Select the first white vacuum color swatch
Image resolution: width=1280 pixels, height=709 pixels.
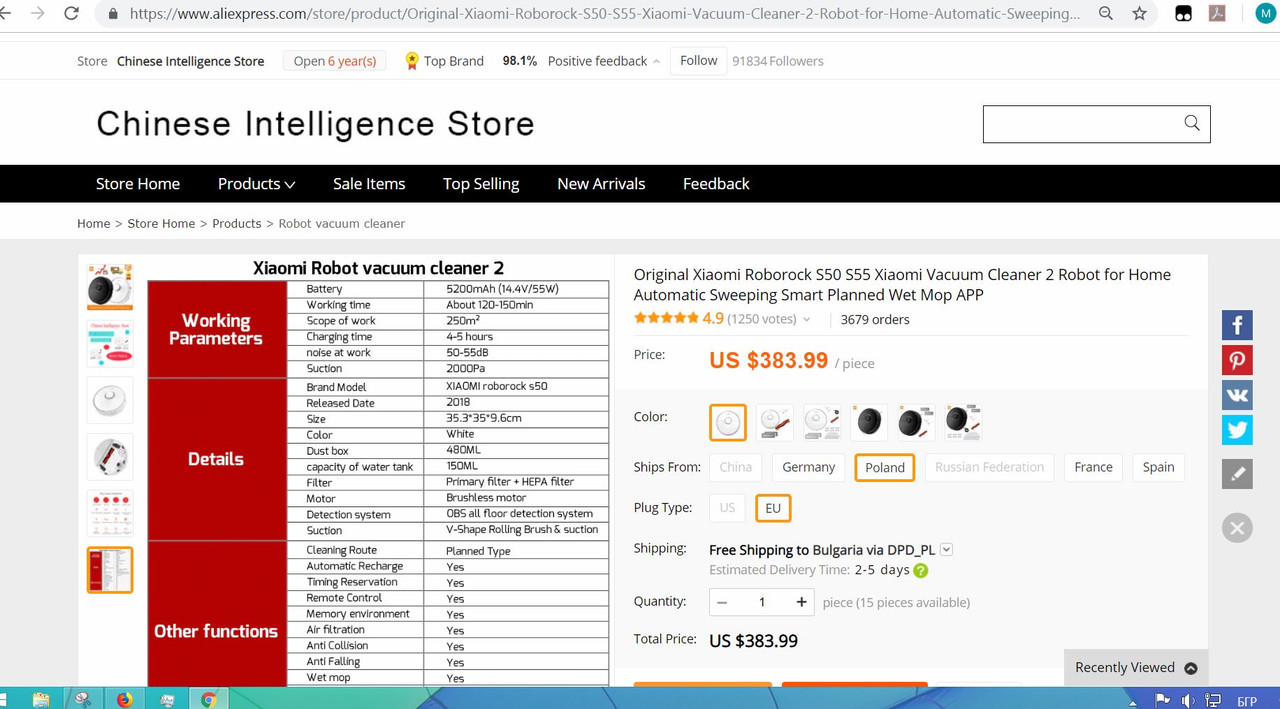click(x=728, y=422)
